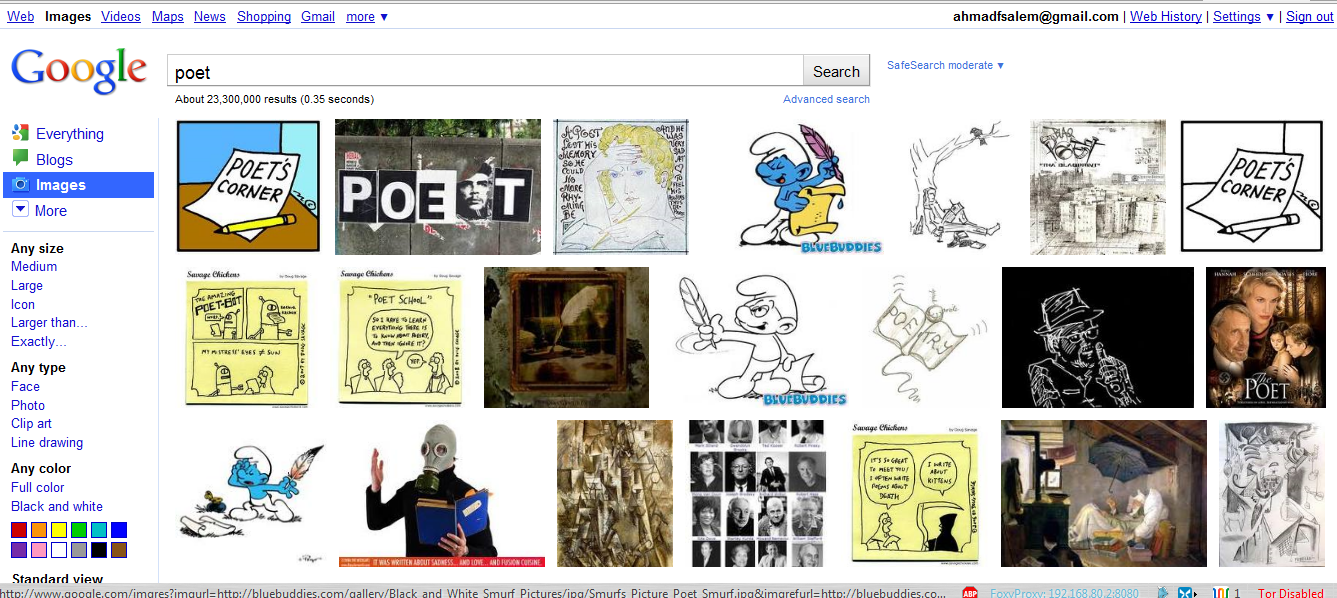This screenshot has height=598, width=1337.
Task: Open the outlined Smurf with quill thumbnail
Action: click(x=763, y=339)
